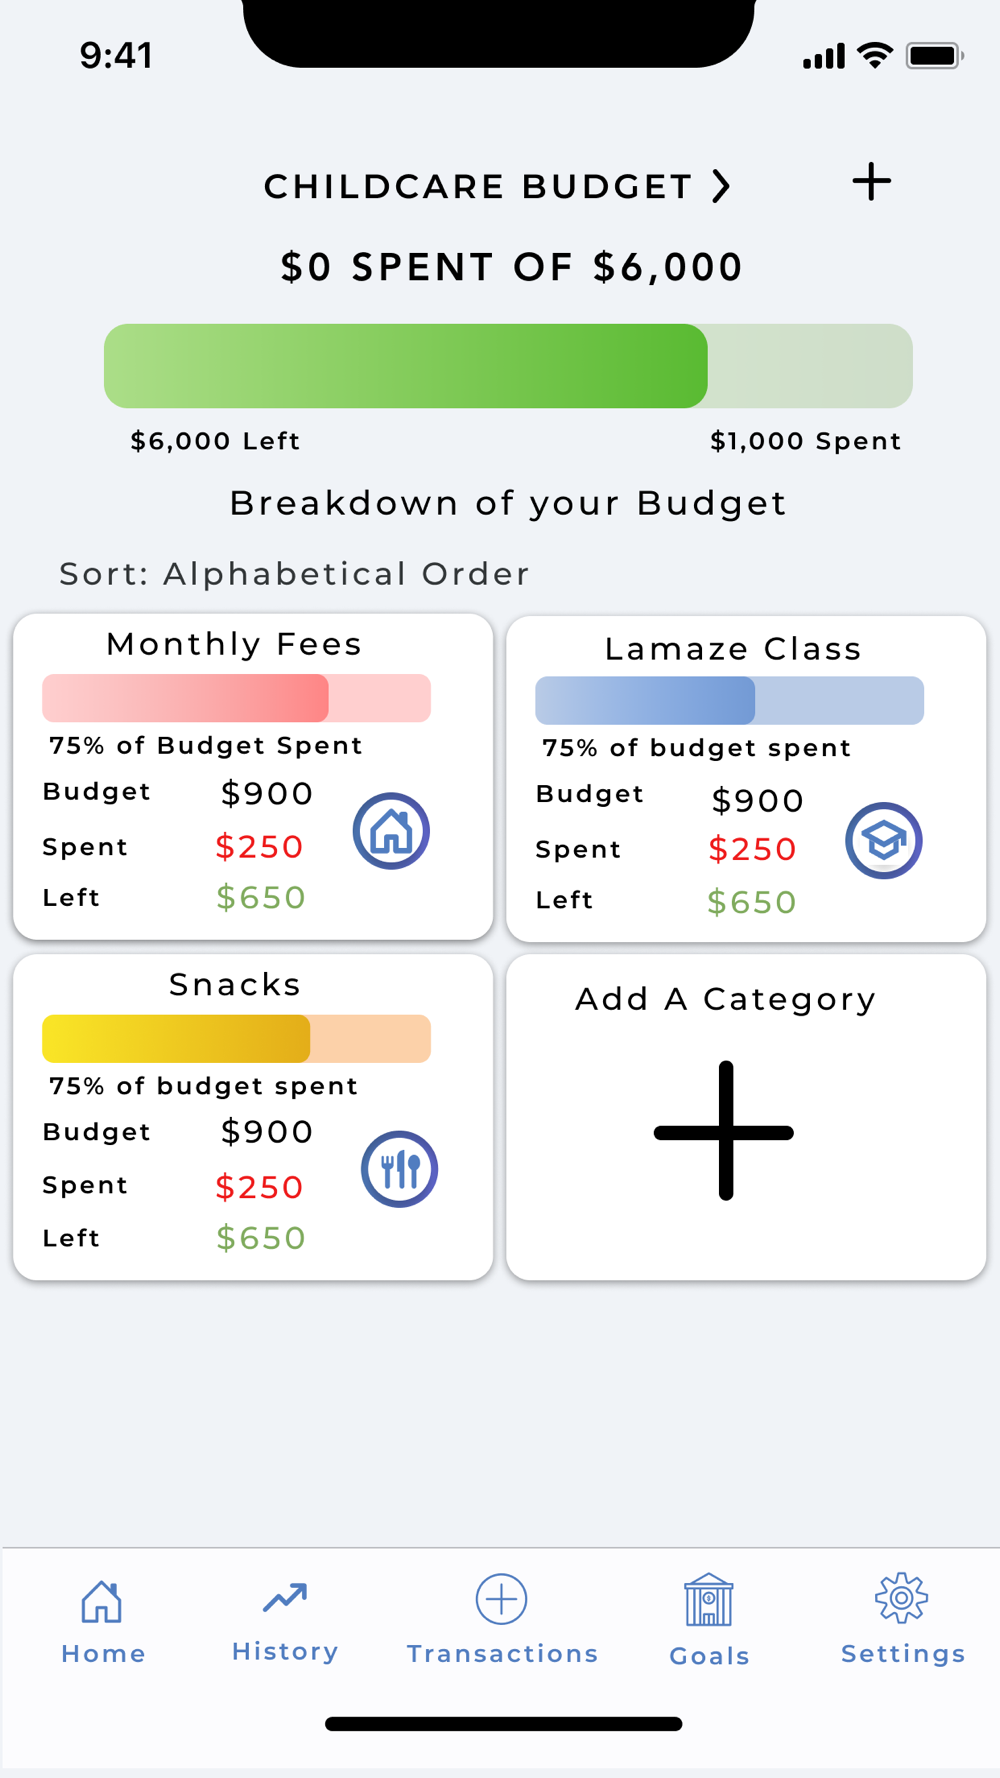Tap the graduation cap icon in Lamaze Class
Image resolution: width=1000 pixels, height=1778 pixels.
click(x=884, y=841)
